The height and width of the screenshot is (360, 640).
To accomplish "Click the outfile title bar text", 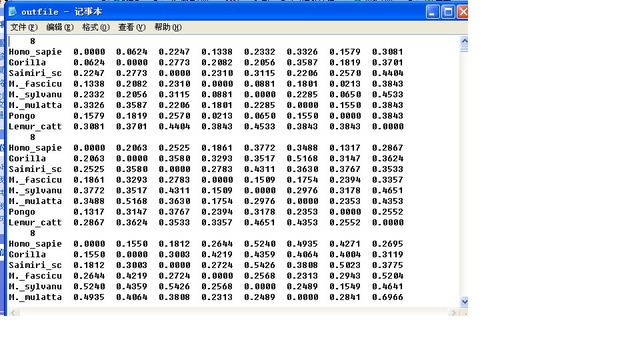I will click(x=61, y=12).
